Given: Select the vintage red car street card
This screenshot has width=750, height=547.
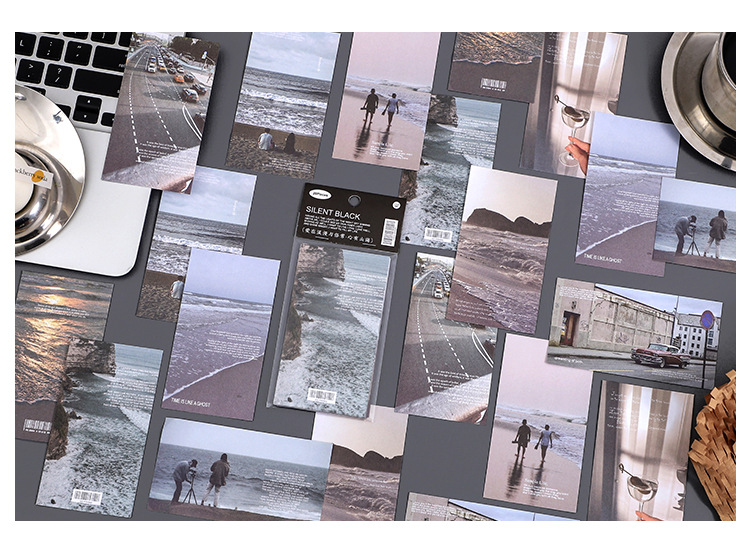Looking at the screenshot, I should [635, 332].
